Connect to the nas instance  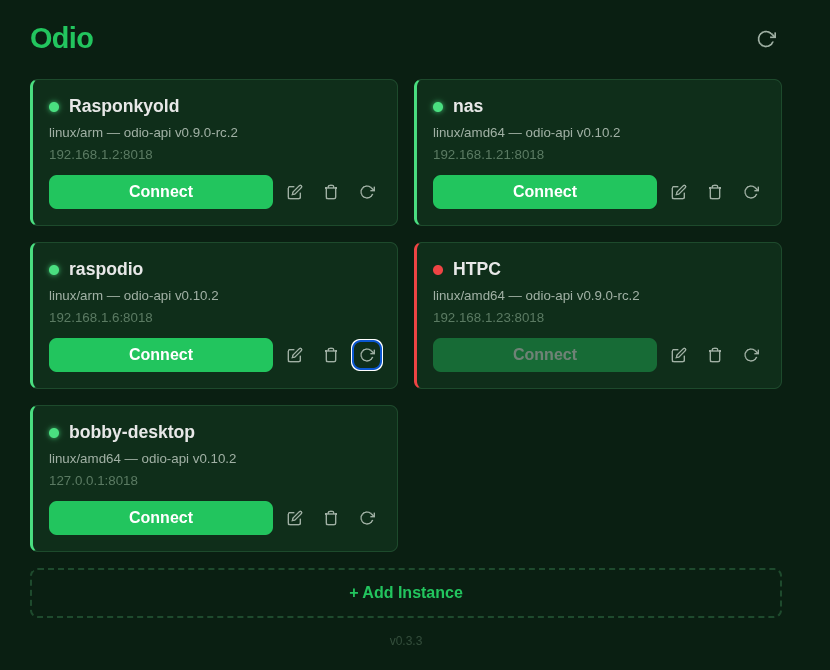(x=544, y=191)
